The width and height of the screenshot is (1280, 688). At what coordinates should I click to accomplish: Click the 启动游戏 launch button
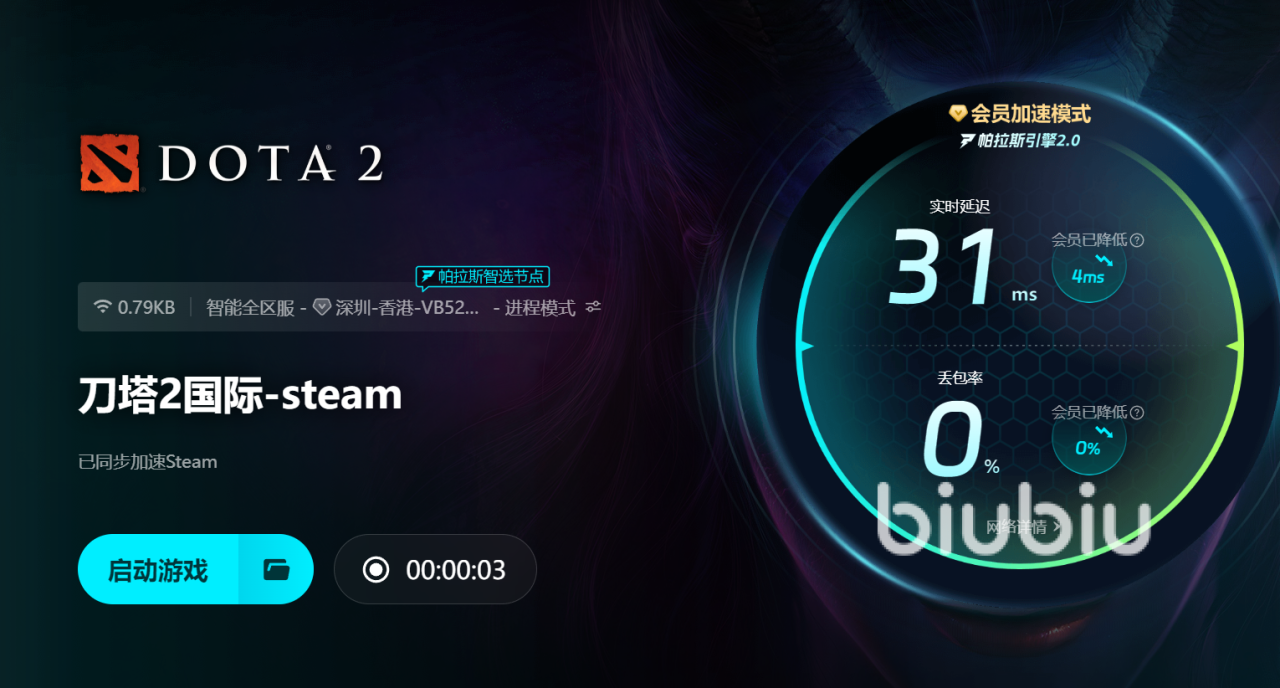click(158, 570)
